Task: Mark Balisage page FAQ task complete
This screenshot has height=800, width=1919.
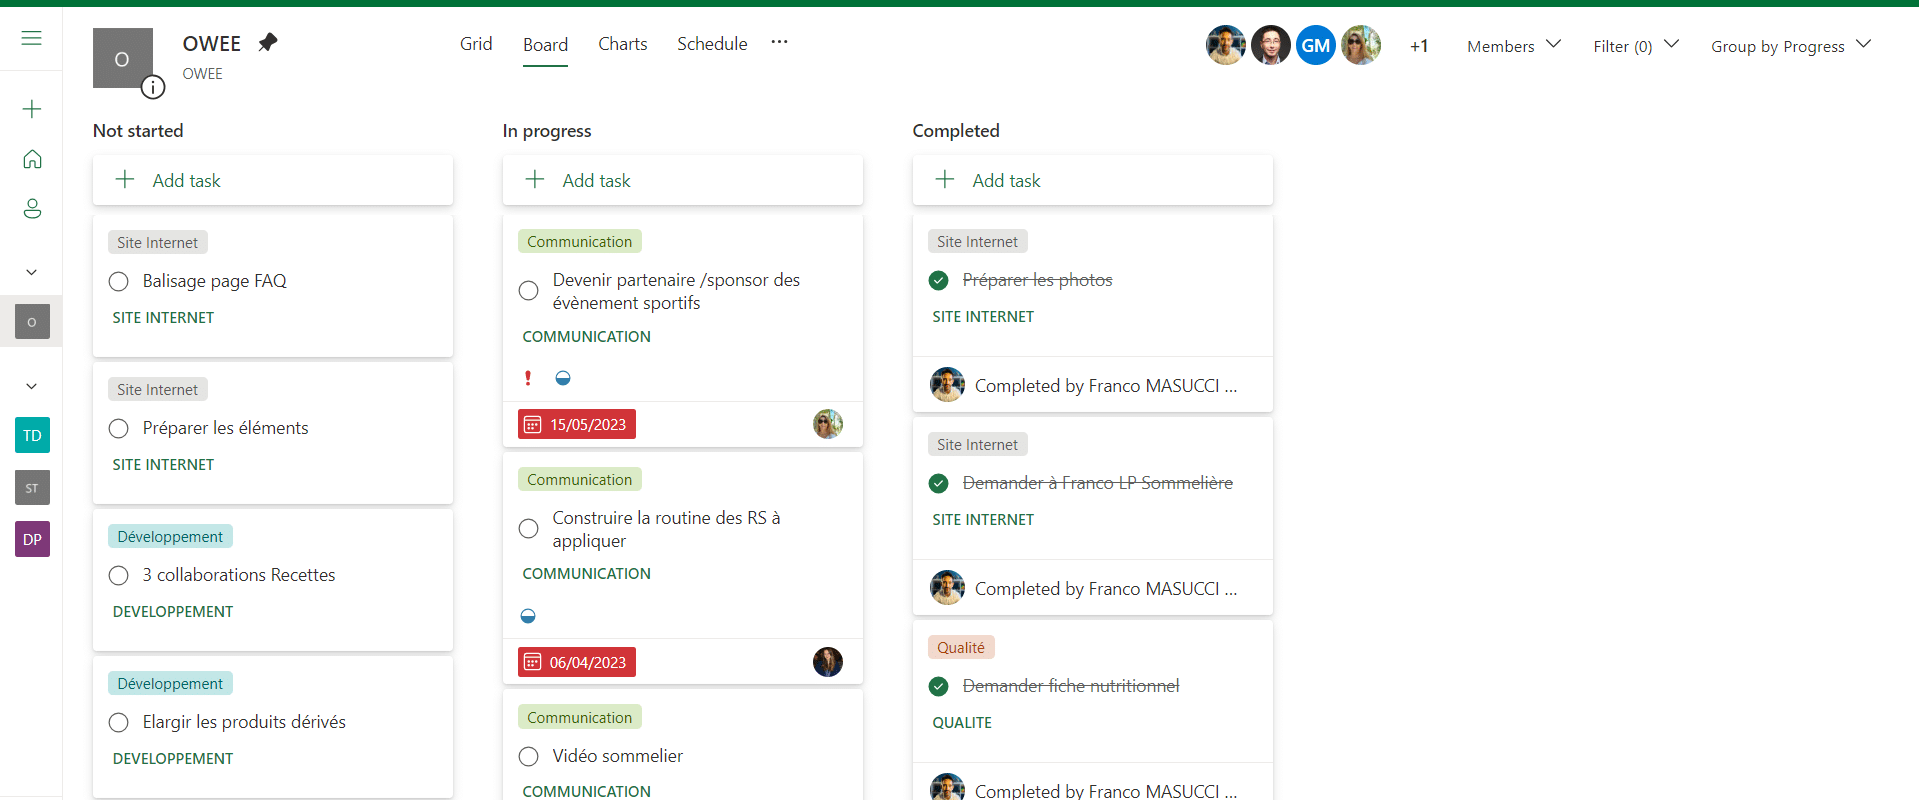Action: click(119, 282)
